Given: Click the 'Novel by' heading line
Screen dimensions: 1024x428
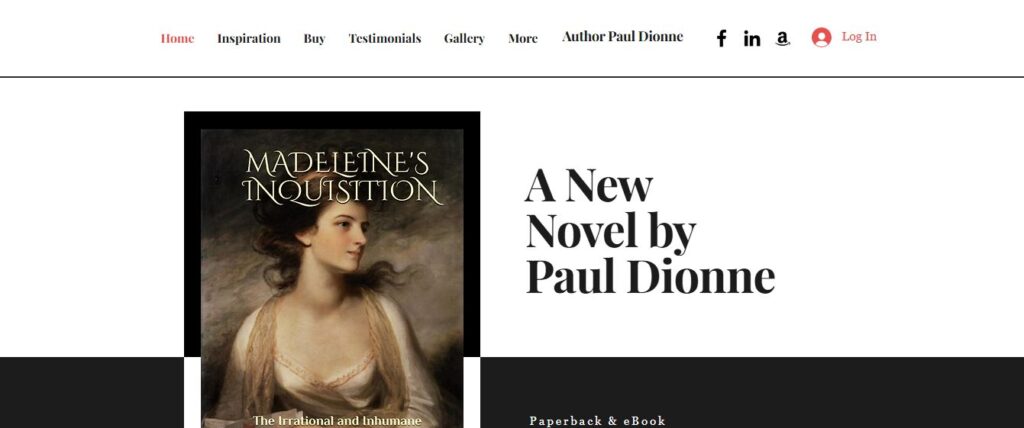Looking at the screenshot, I should point(611,232).
